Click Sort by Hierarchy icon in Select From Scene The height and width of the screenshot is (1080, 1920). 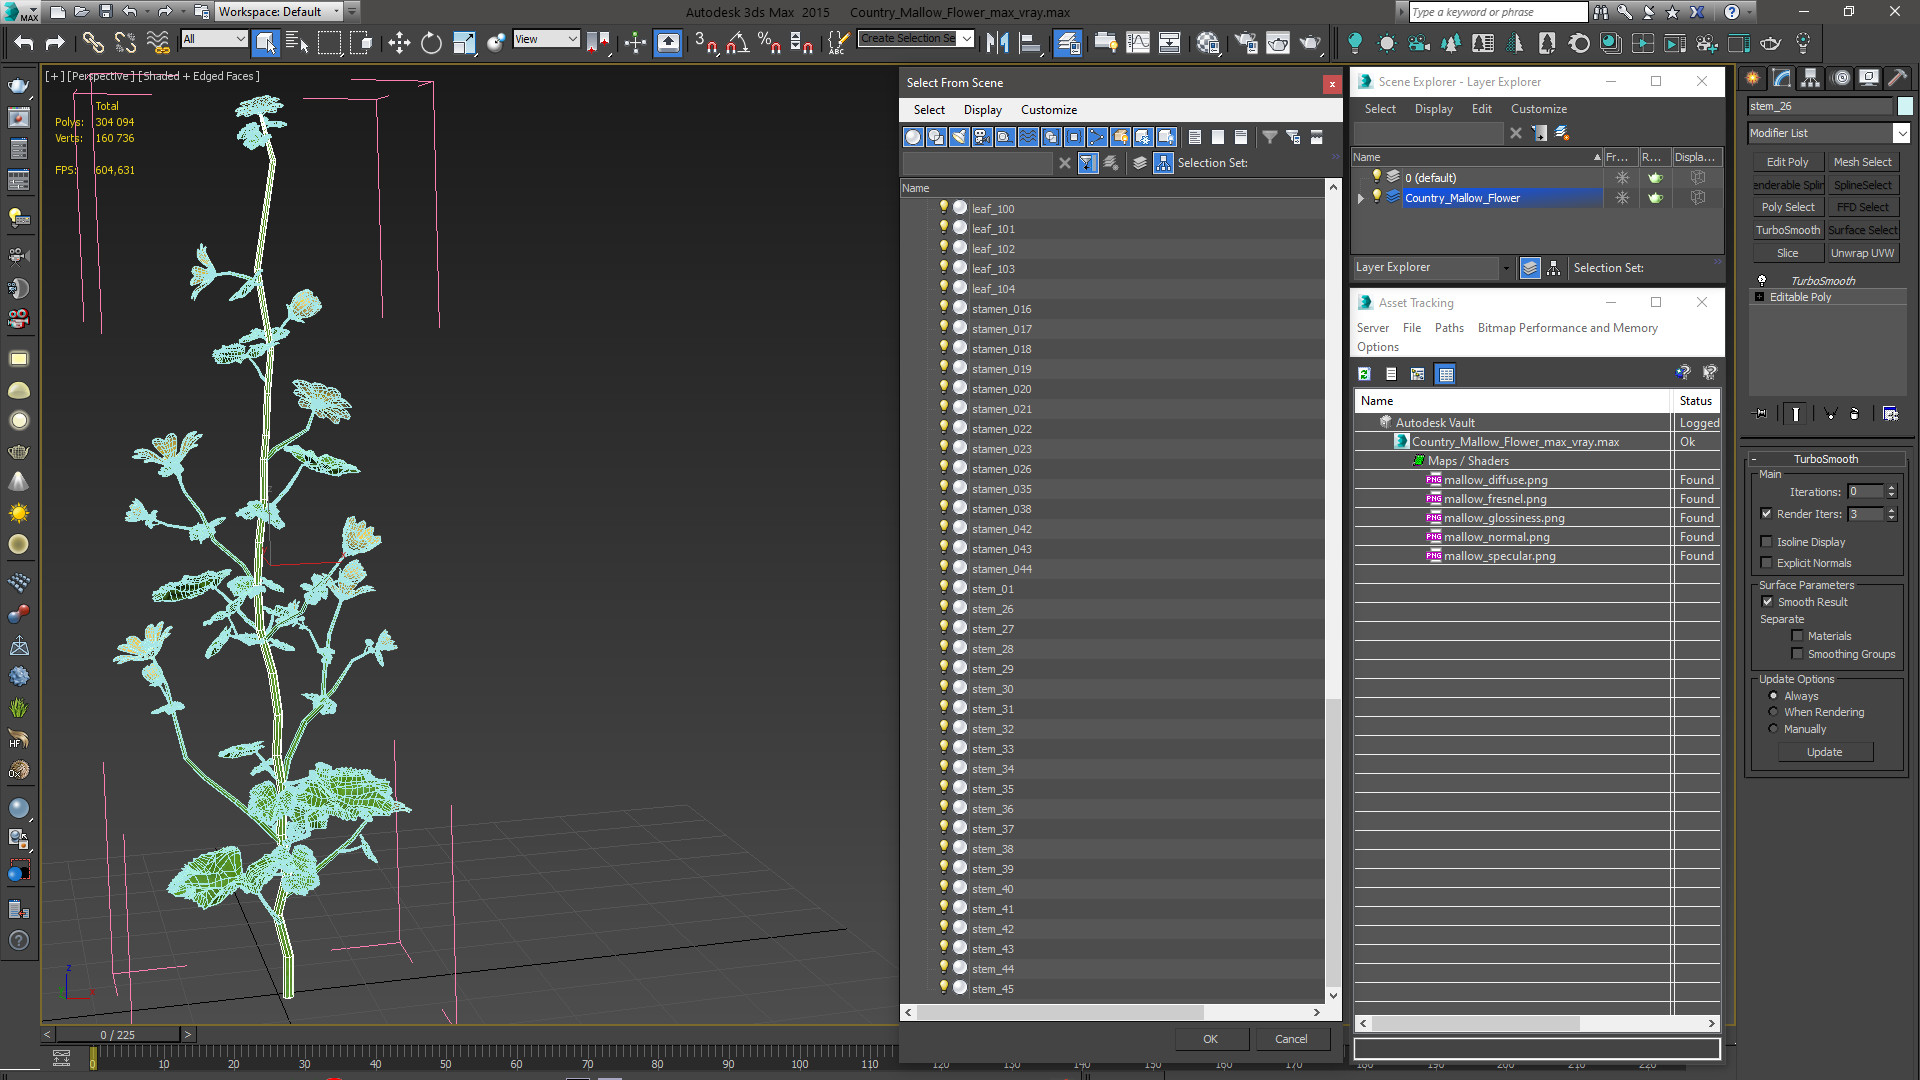pyautogui.click(x=1163, y=163)
